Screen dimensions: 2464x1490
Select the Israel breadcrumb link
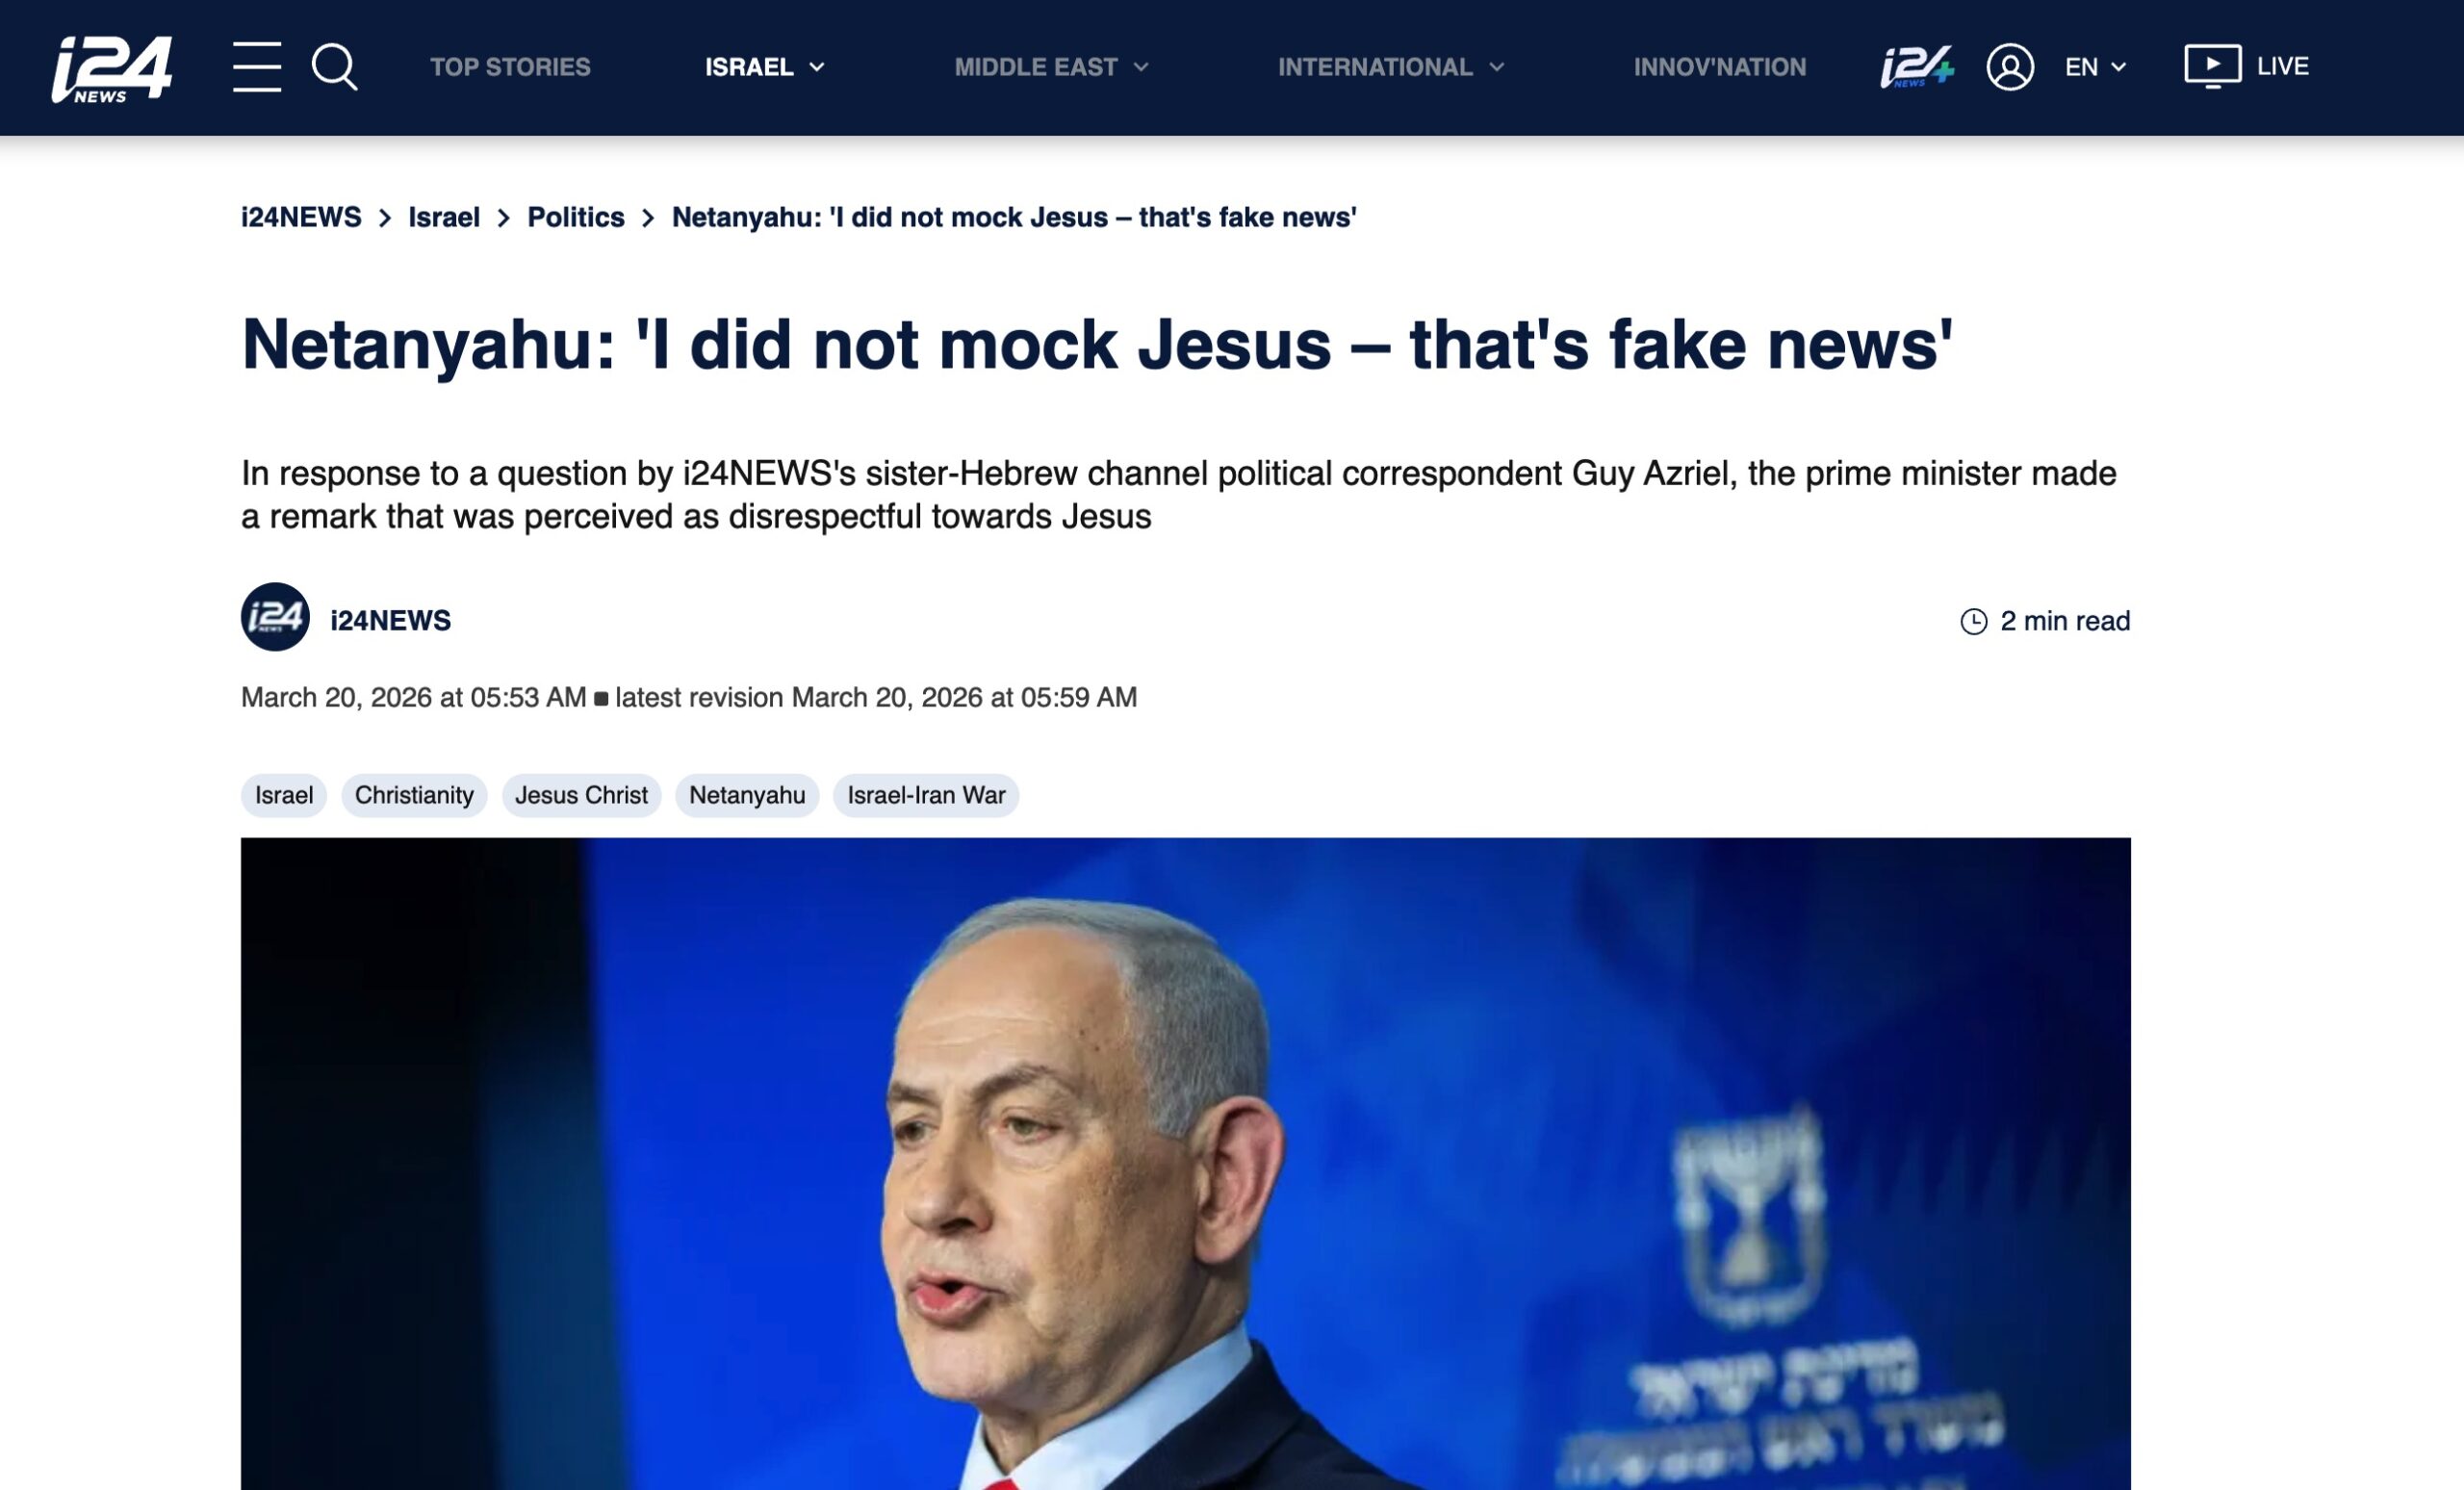[444, 217]
